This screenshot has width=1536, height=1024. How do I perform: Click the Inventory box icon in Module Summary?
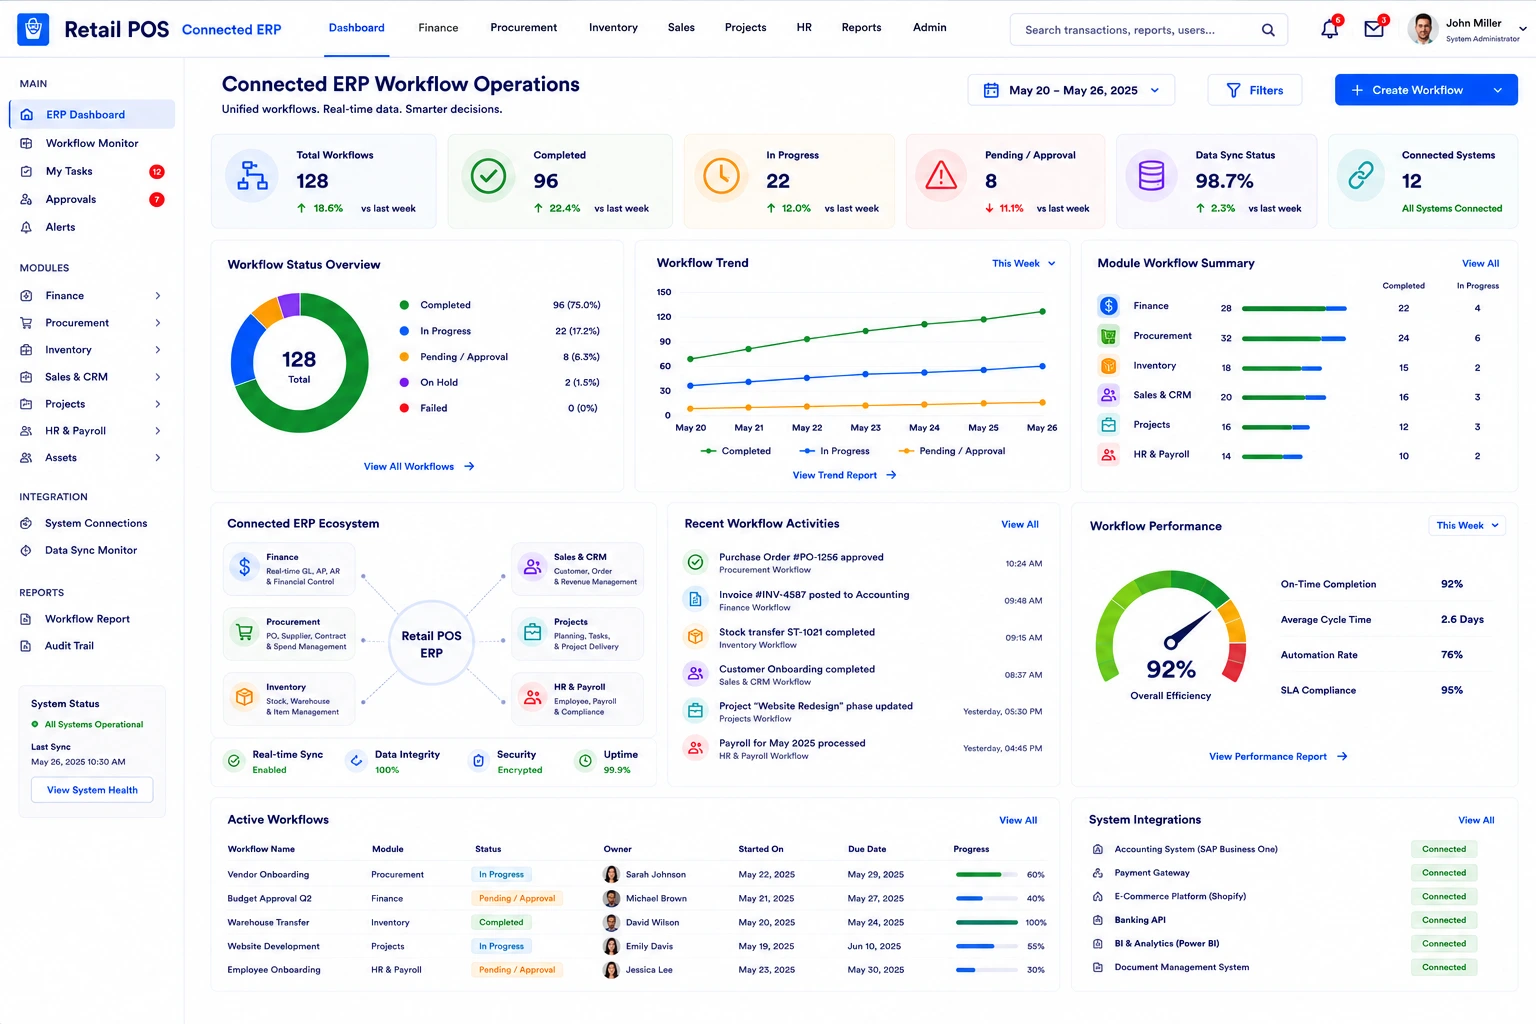coord(1108,366)
